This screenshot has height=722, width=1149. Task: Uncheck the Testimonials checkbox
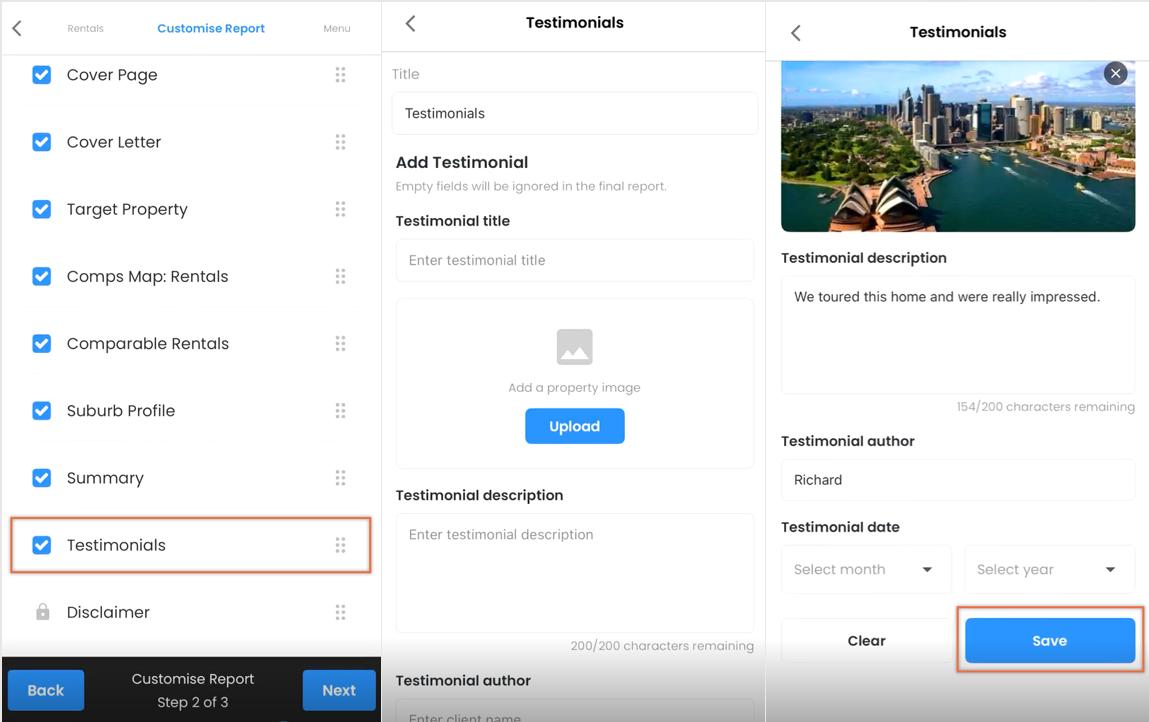[x=42, y=545]
